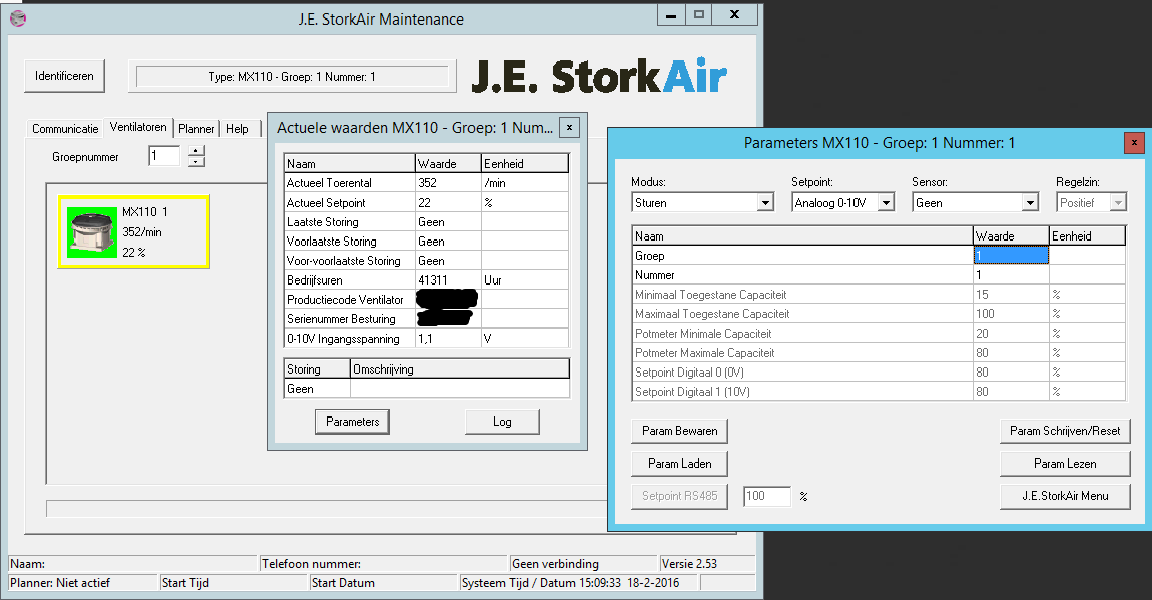The image size is (1152, 600).
Task: Maximize the J.E. StorkAir Maintenance window
Action: click(699, 15)
